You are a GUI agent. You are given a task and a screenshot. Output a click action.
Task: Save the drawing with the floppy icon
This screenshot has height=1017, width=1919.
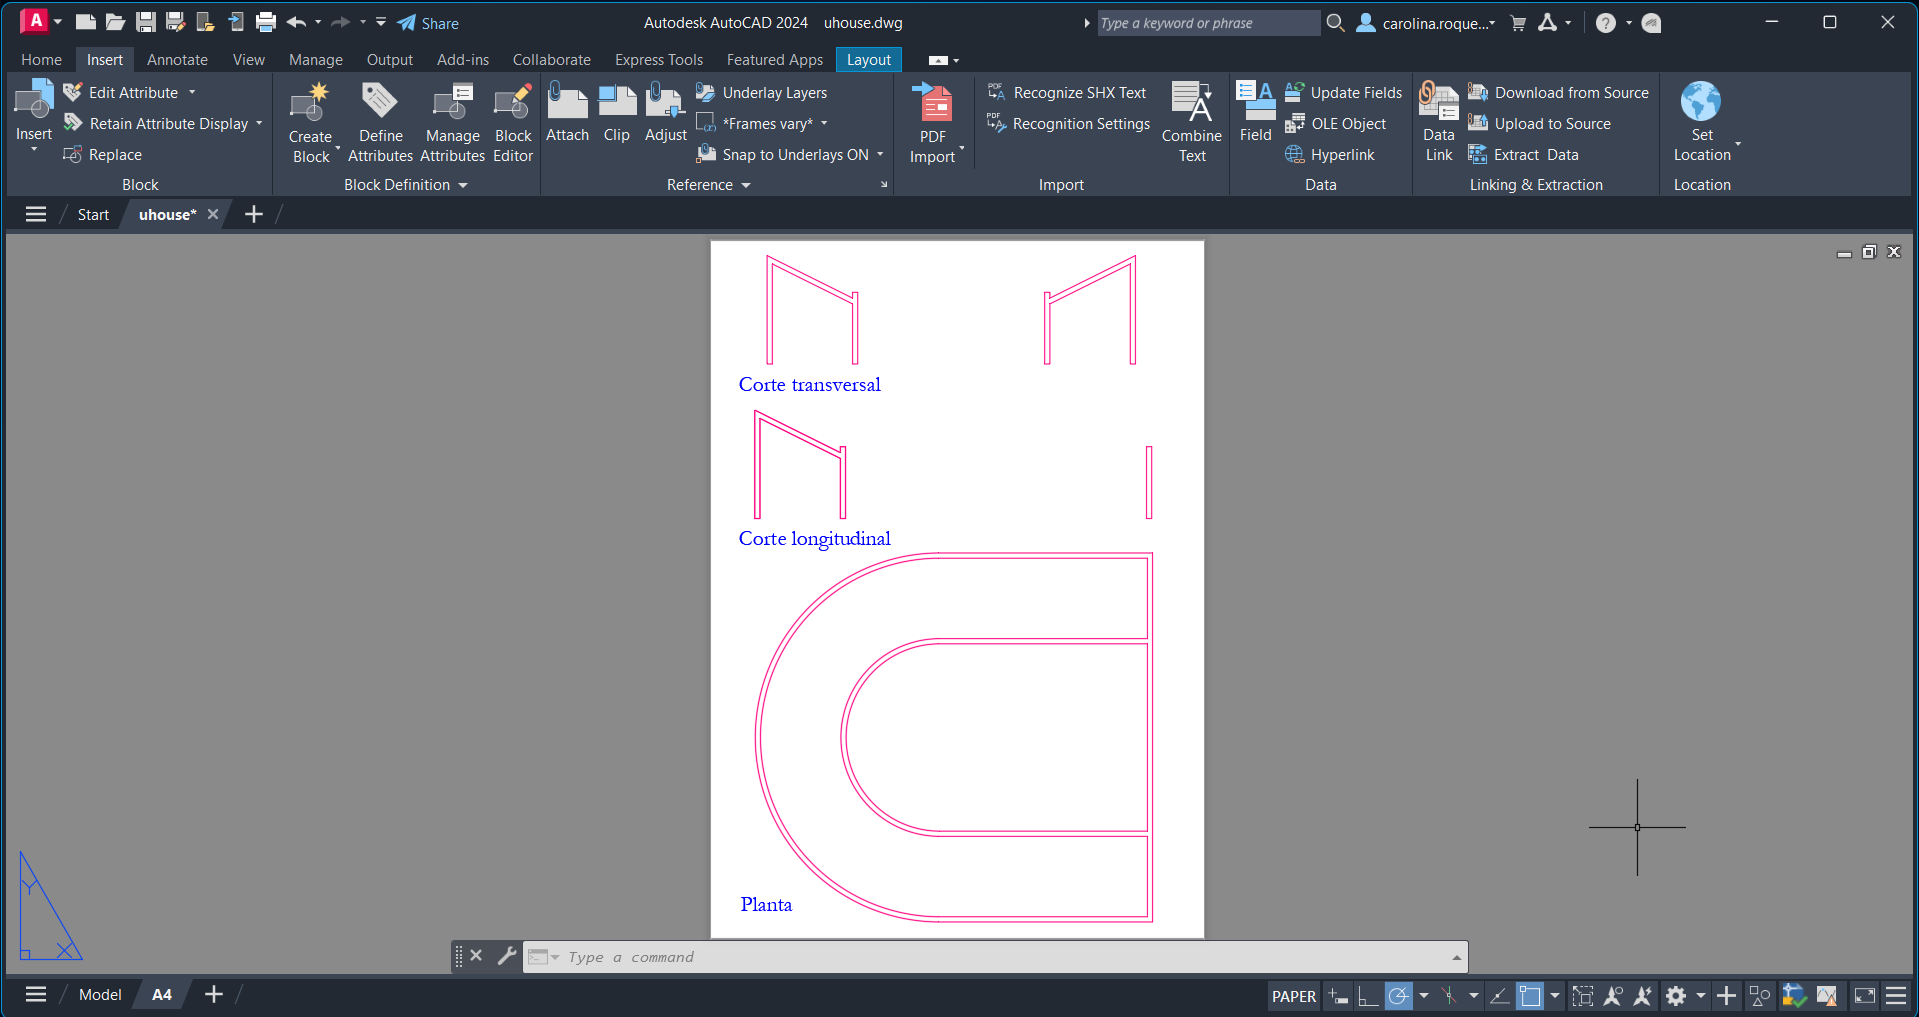pos(146,22)
